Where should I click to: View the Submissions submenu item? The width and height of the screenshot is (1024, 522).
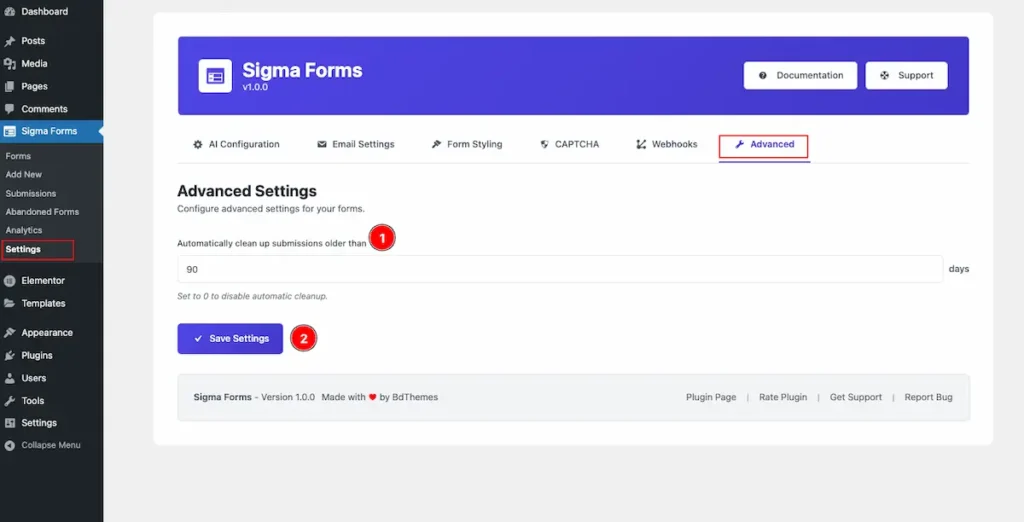[31, 193]
